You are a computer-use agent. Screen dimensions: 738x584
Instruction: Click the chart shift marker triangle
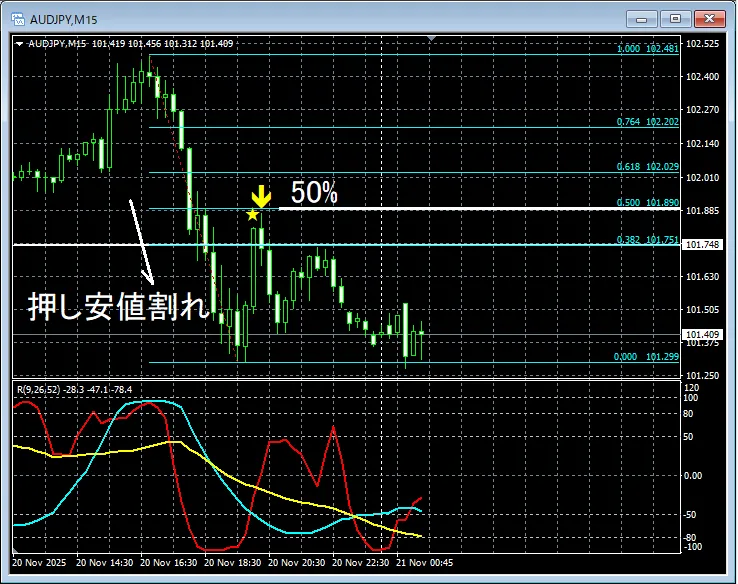pos(432,38)
